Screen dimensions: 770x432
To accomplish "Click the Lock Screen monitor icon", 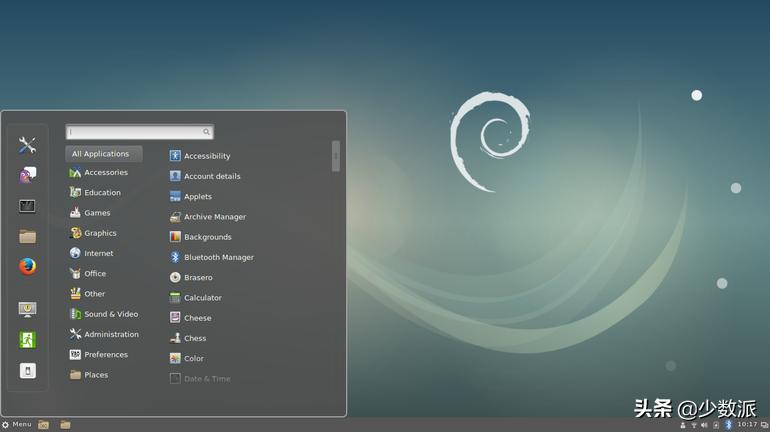I will [28, 309].
